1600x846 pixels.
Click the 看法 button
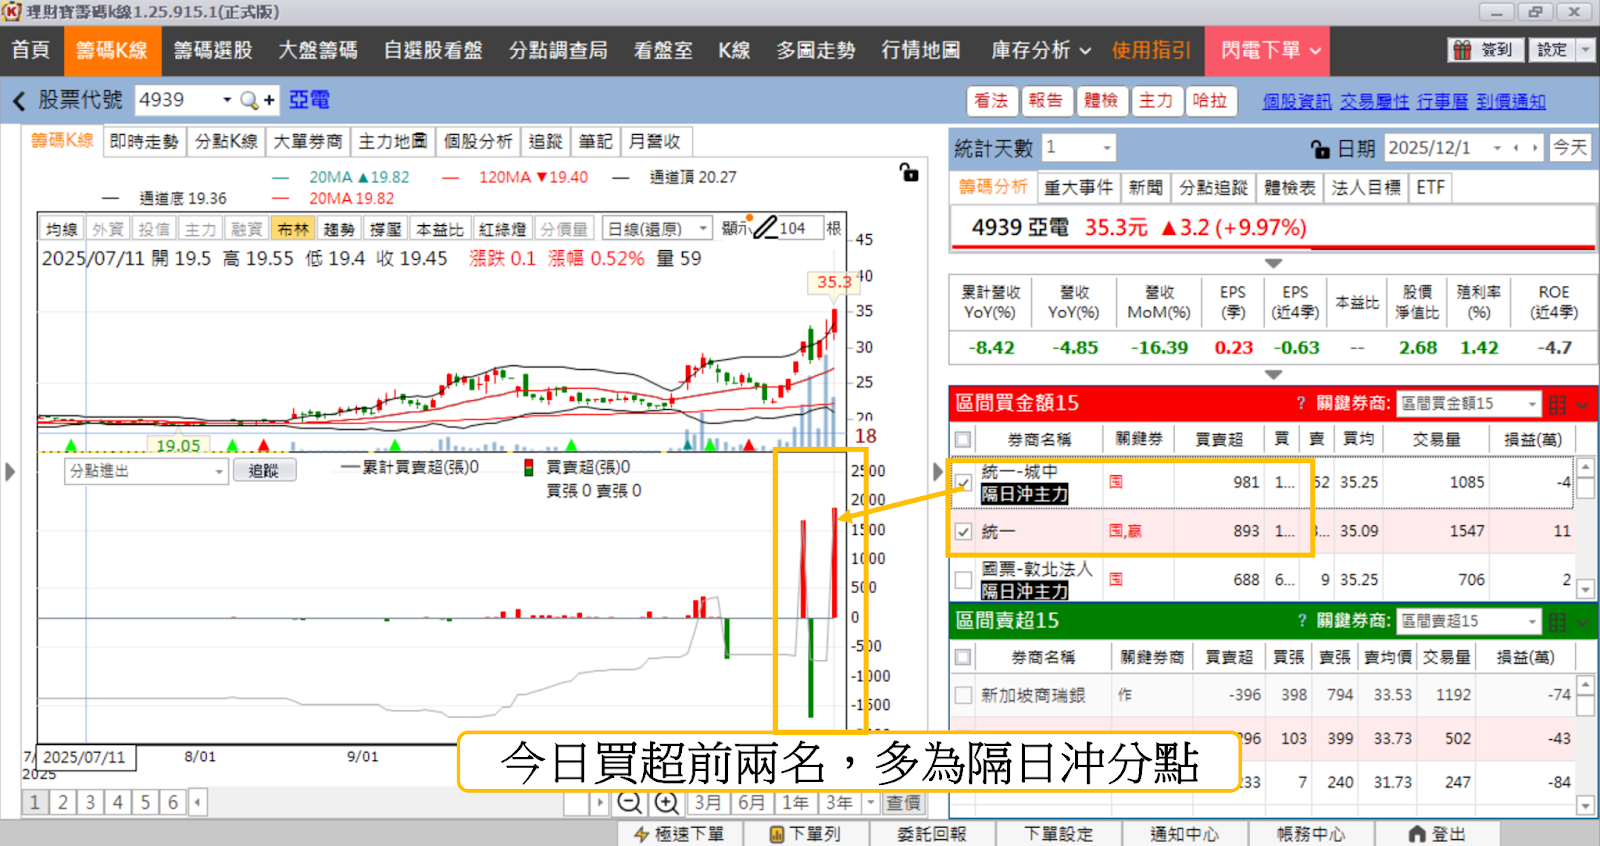991,101
